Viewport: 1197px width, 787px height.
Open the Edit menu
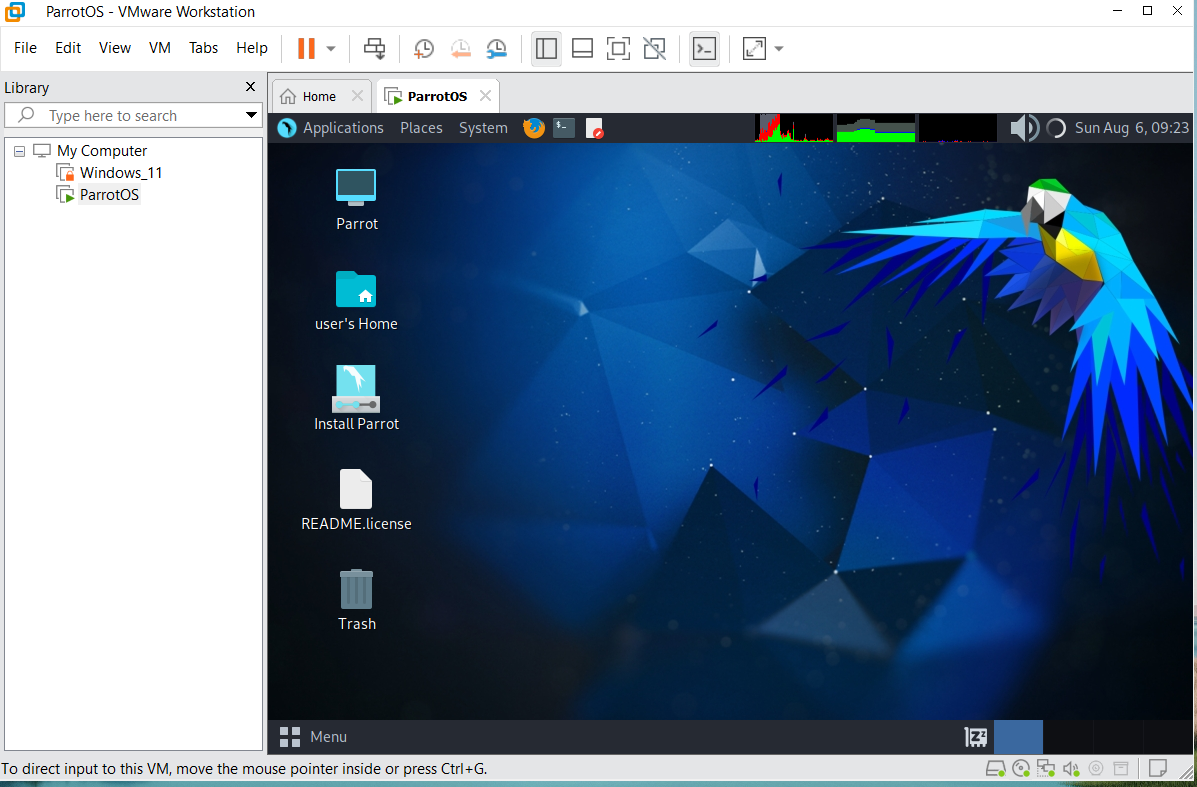[x=68, y=47]
